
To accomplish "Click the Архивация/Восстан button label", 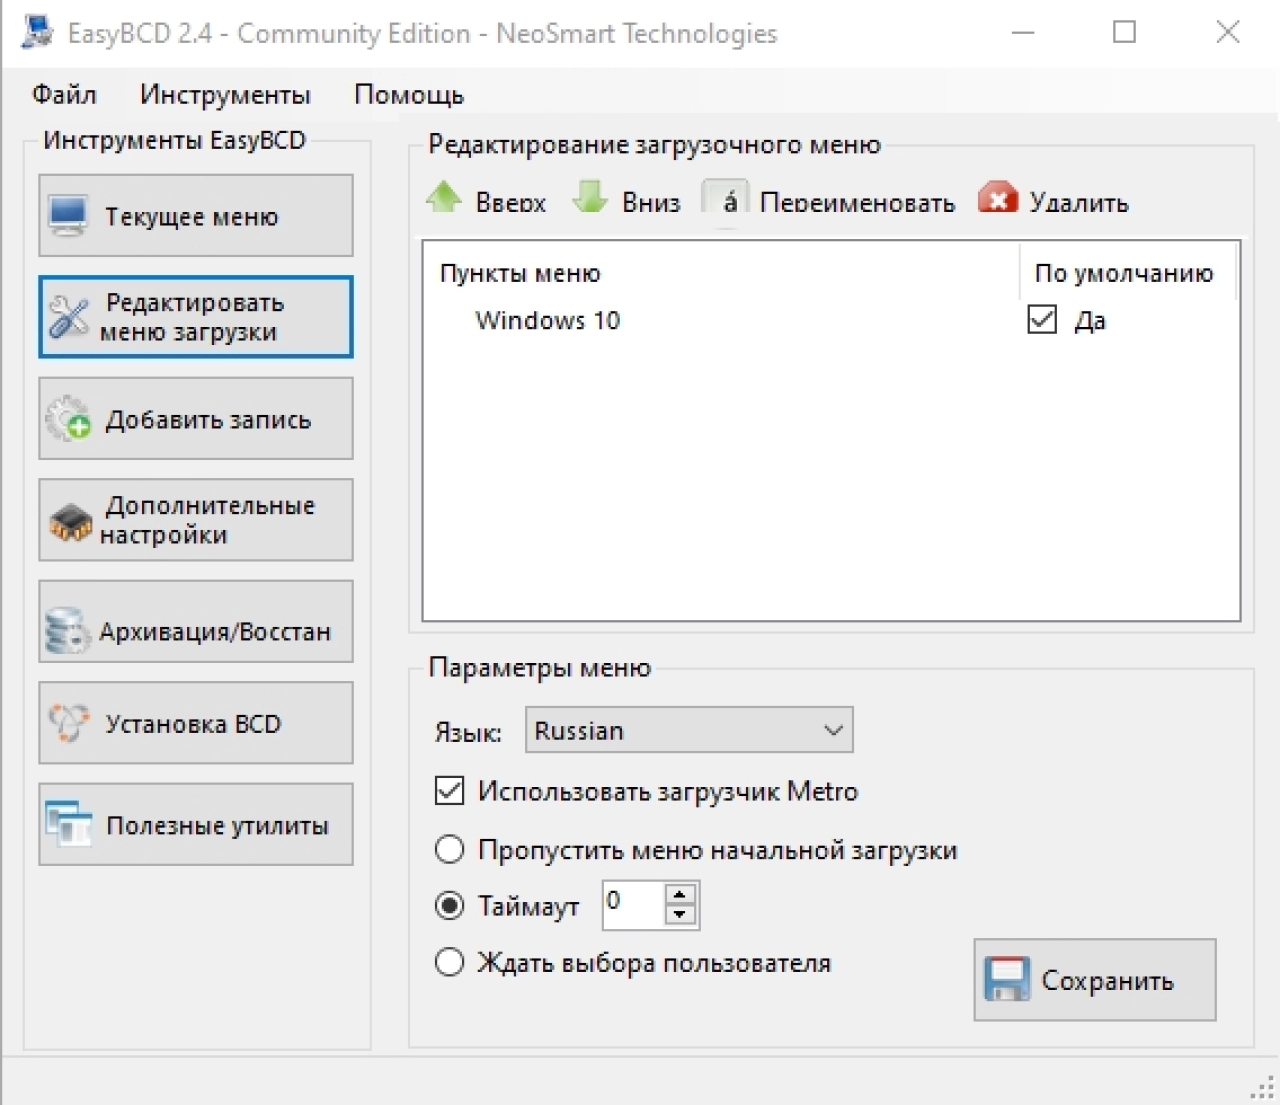I will click(214, 631).
